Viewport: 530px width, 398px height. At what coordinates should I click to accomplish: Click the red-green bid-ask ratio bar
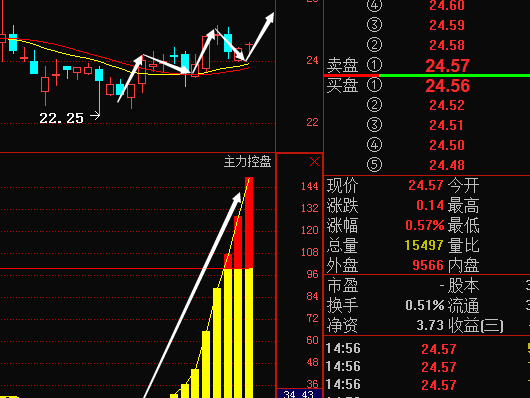tap(427, 75)
